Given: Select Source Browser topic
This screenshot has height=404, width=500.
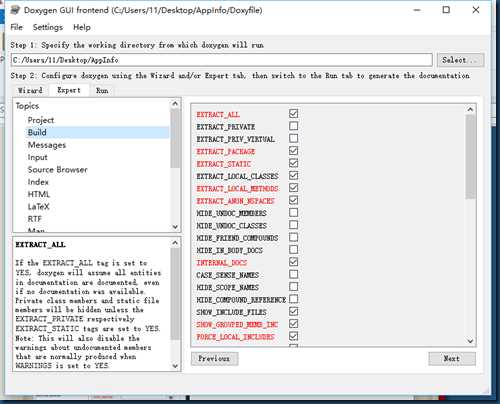Looking at the screenshot, I should click(x=57, y=170).
